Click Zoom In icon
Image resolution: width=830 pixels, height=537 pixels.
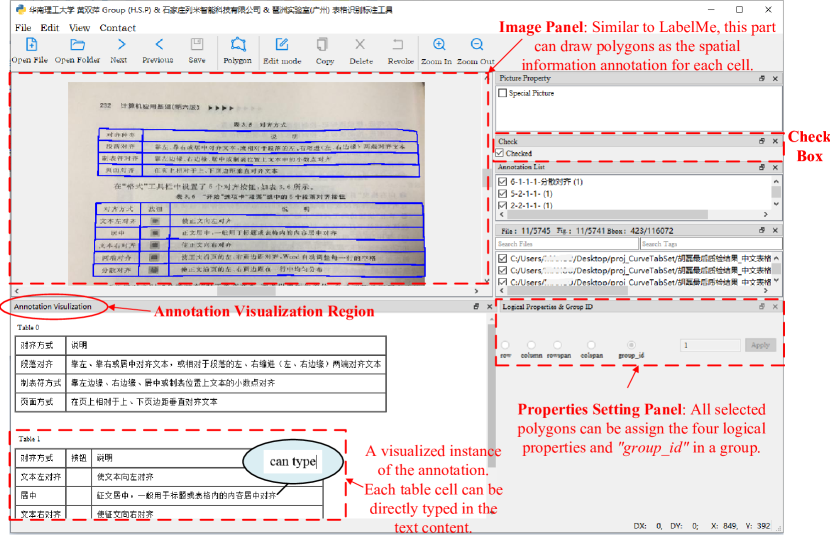[x=439, y=44]
